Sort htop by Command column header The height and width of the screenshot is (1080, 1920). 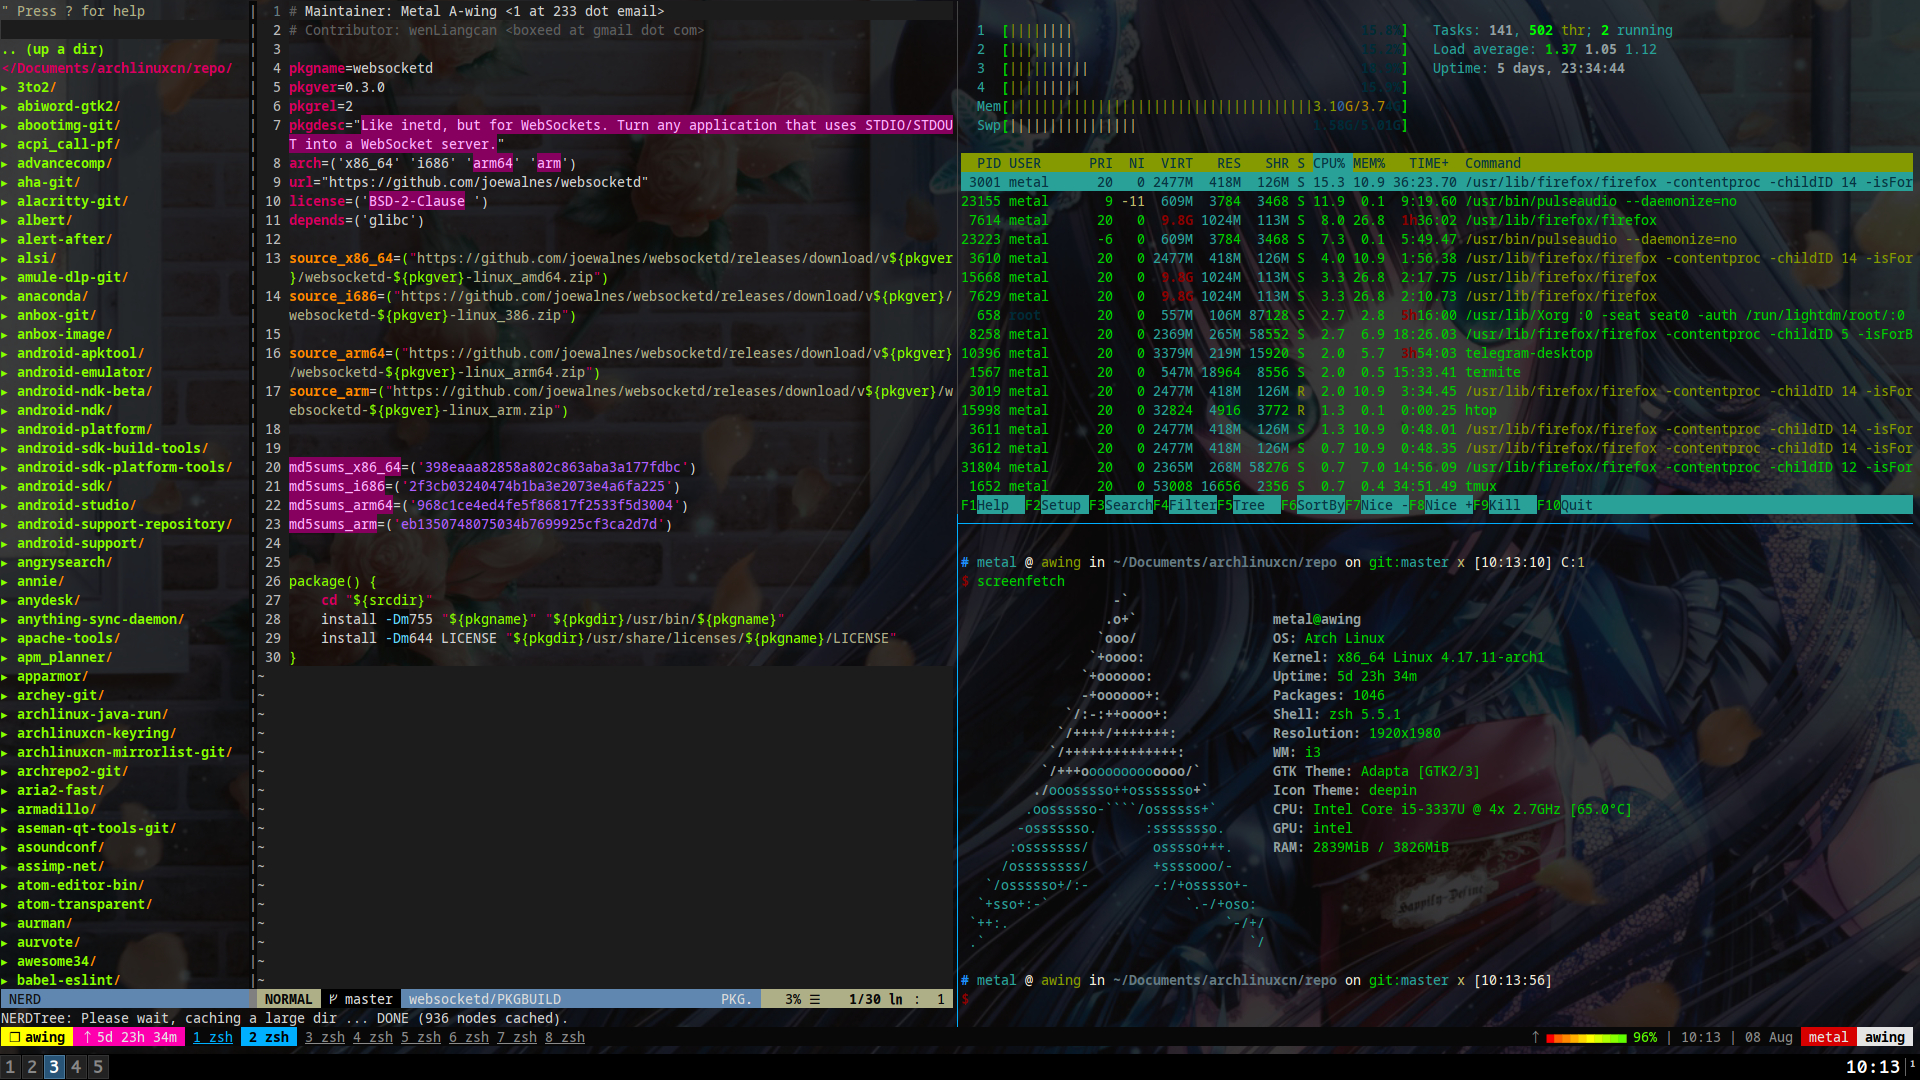point(1493,164)
